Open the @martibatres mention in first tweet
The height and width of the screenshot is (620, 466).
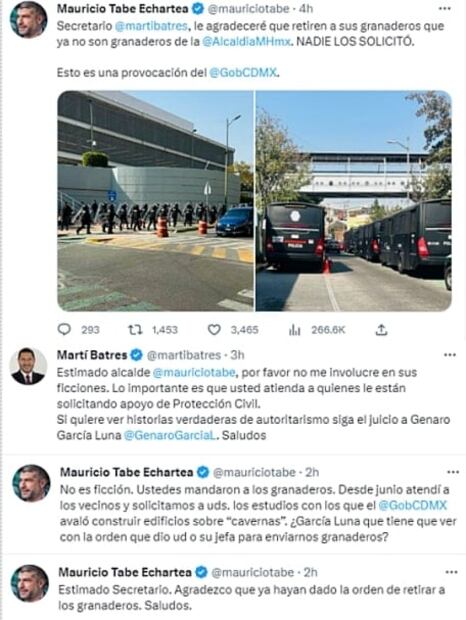tap(151, 26)
